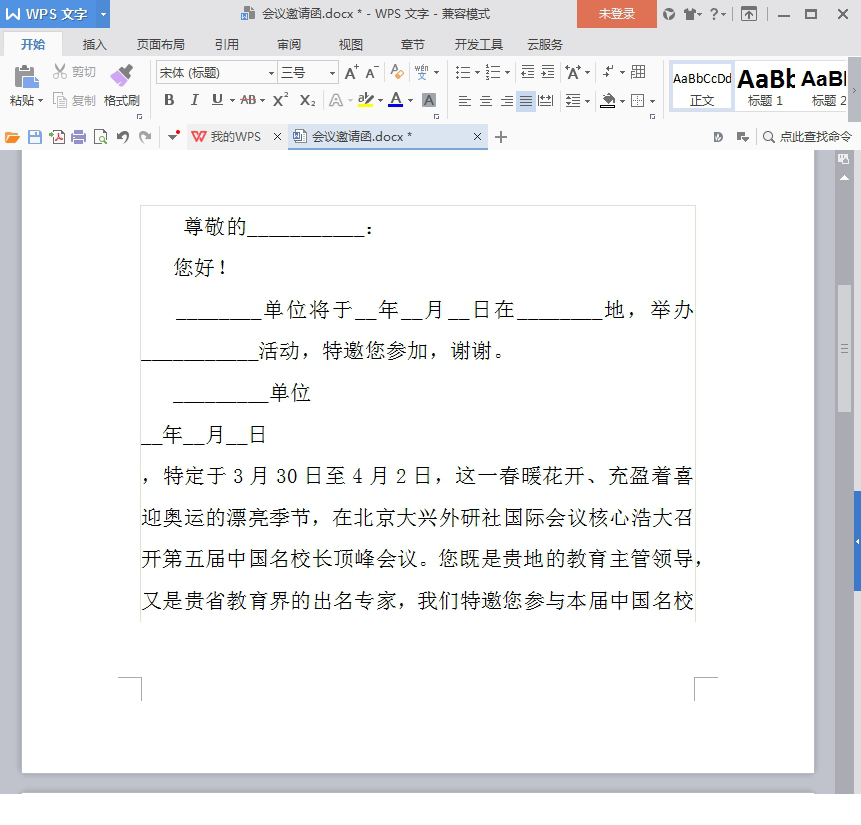The width and height of the screenshot is (861, 825).
Task: Undo last action arrow icon
Action: pyautogui.click(x=123, y=137)
